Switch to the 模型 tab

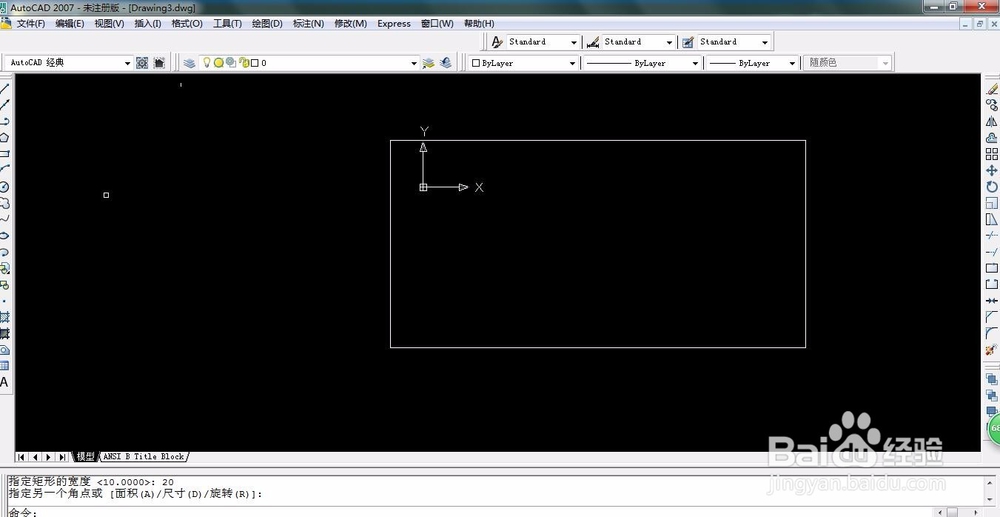pyautogui.click(x=85, y=456)
